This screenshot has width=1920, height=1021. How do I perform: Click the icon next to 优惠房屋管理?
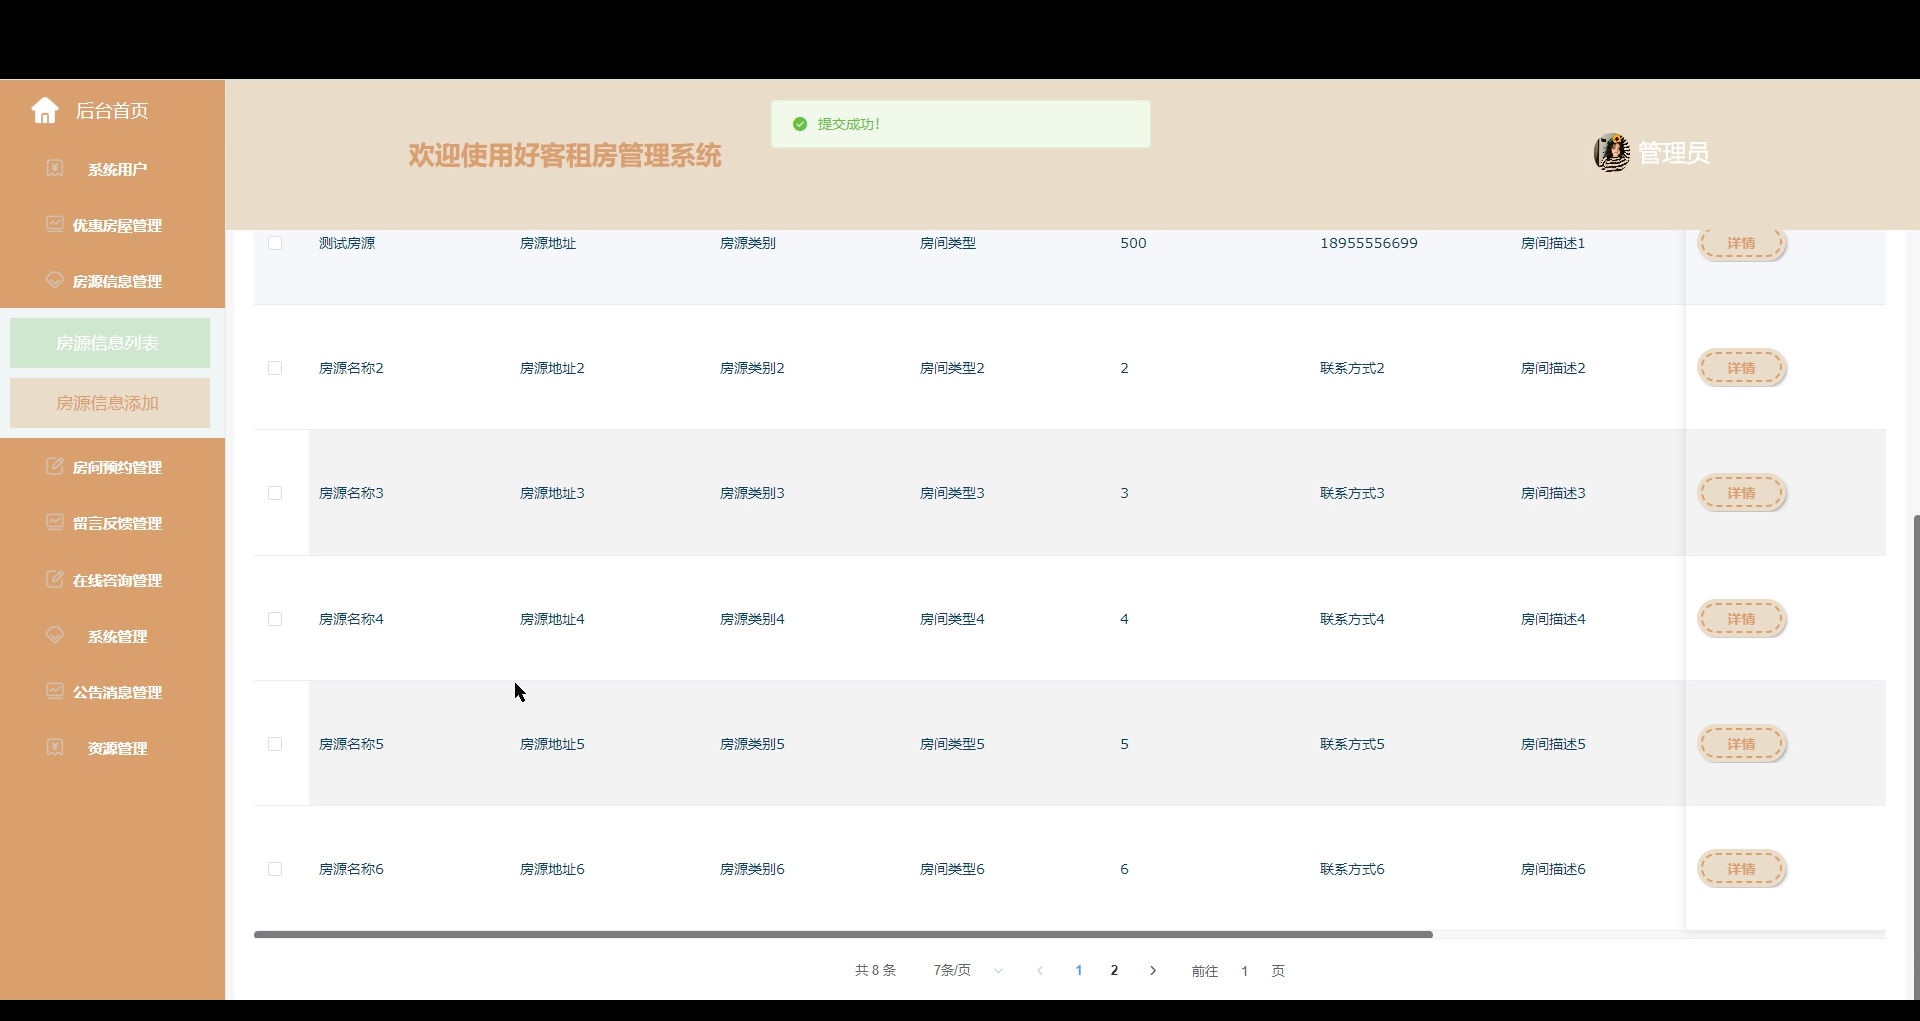coord(55,224)
